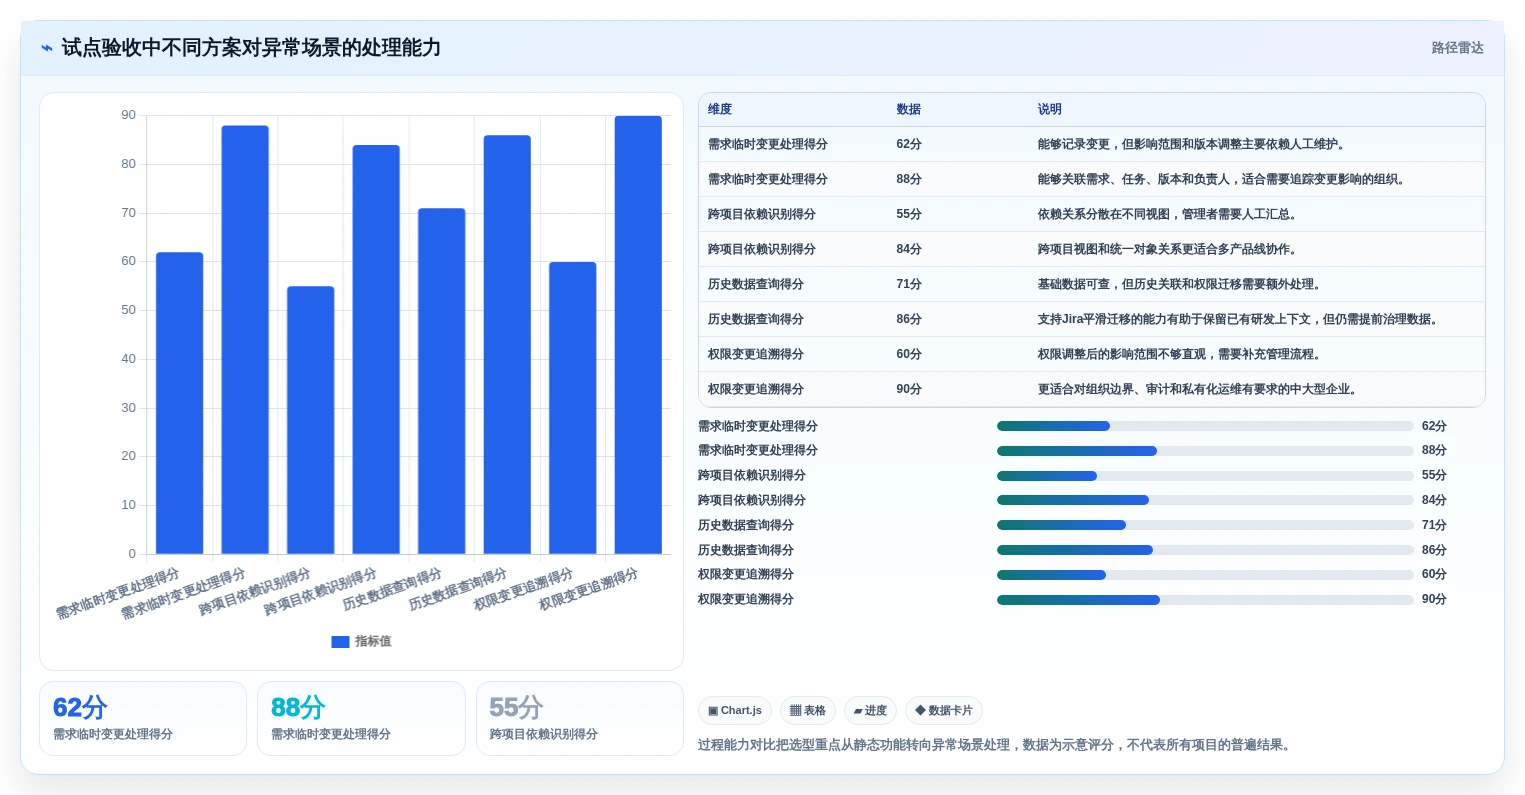
Task: Select the 数据卡片 chip
Action: (943, 711)
